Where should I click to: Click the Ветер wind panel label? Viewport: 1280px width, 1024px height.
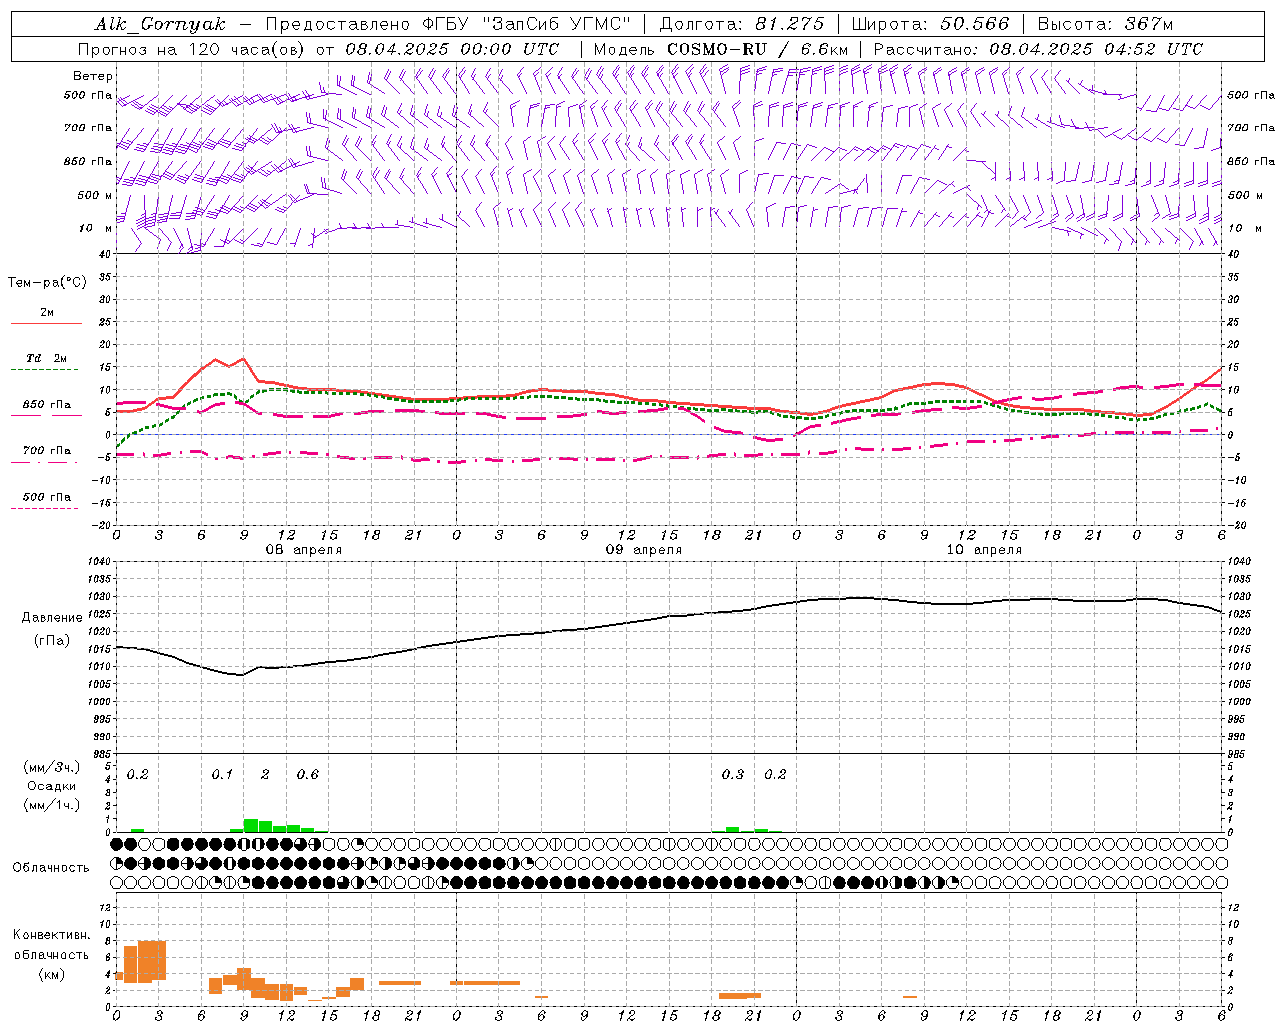pos(92,76)
